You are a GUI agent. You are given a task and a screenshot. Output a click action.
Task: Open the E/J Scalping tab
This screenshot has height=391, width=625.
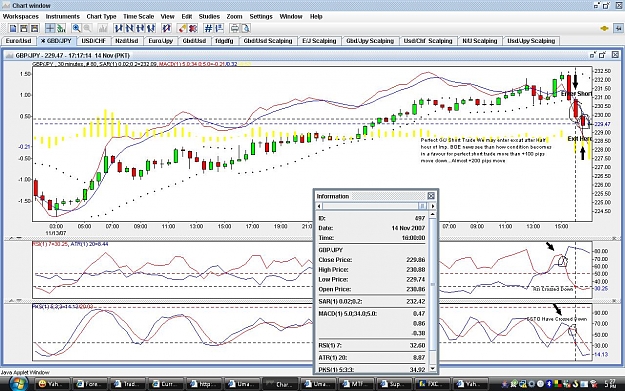pos(319,41)
